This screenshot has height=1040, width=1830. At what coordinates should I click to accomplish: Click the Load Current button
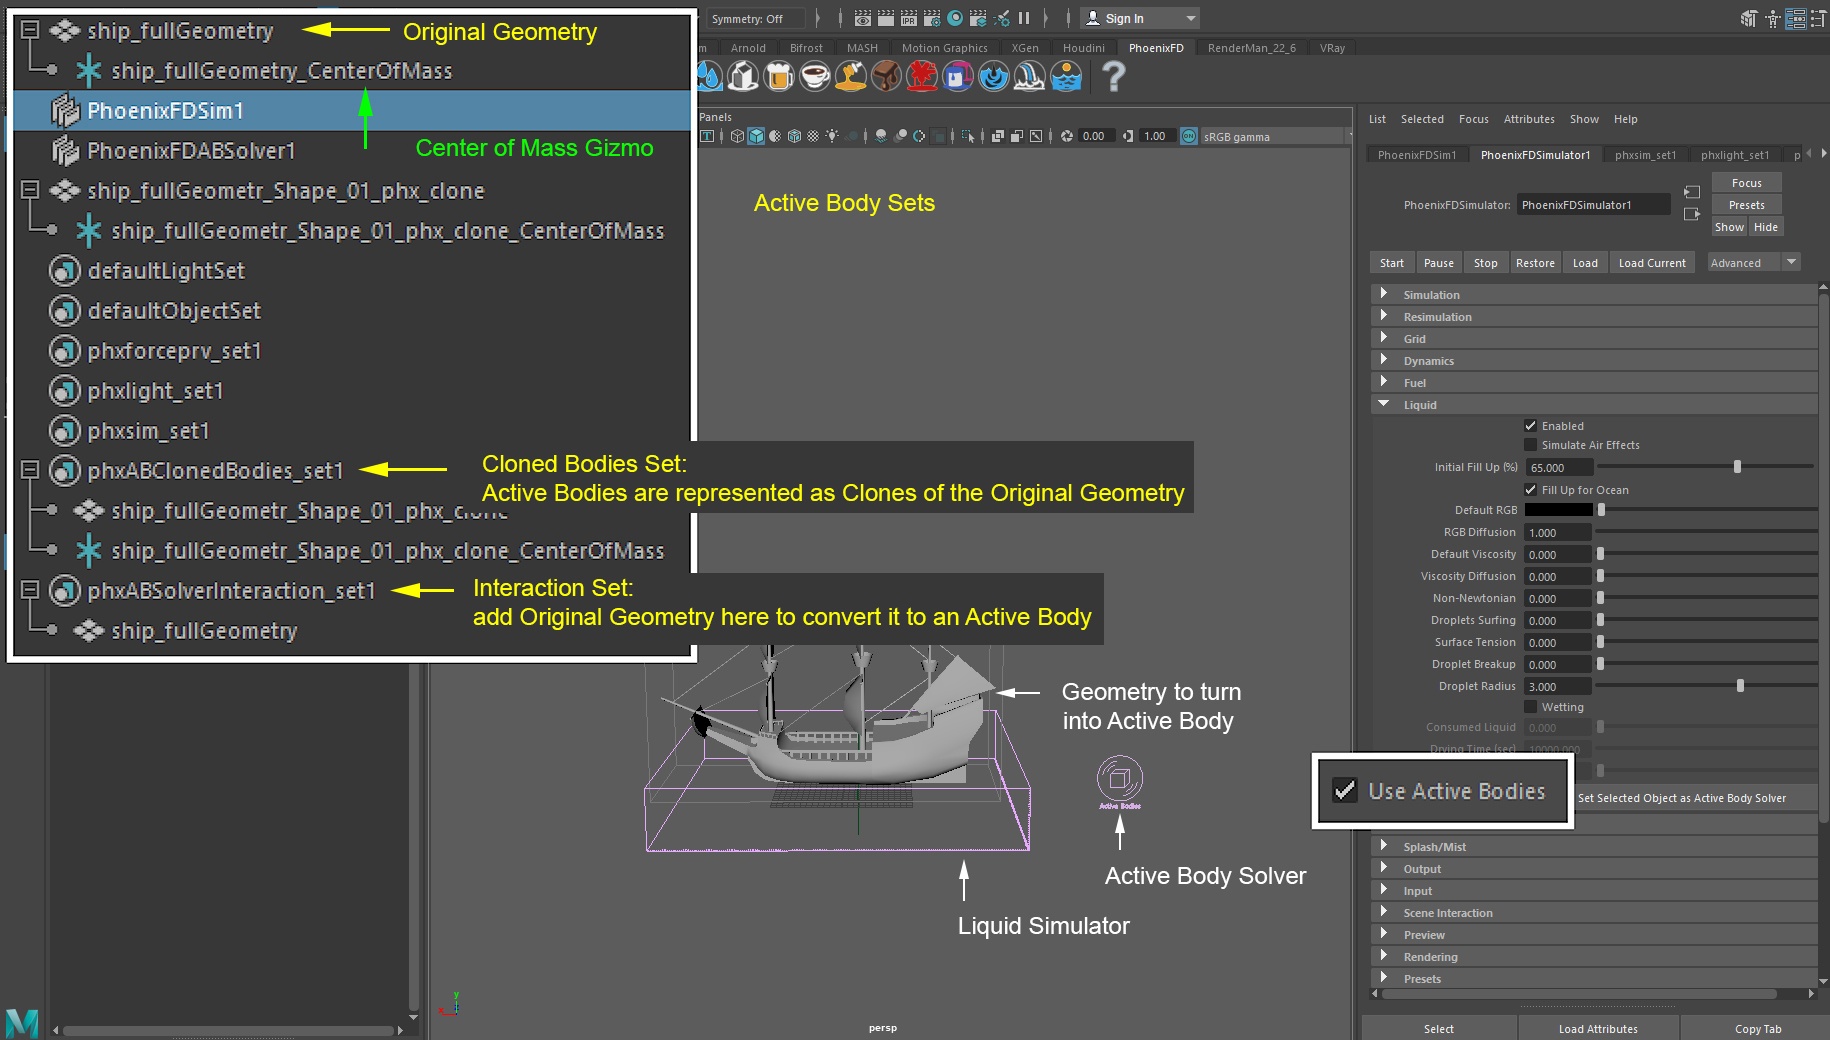click(1652, 263)
